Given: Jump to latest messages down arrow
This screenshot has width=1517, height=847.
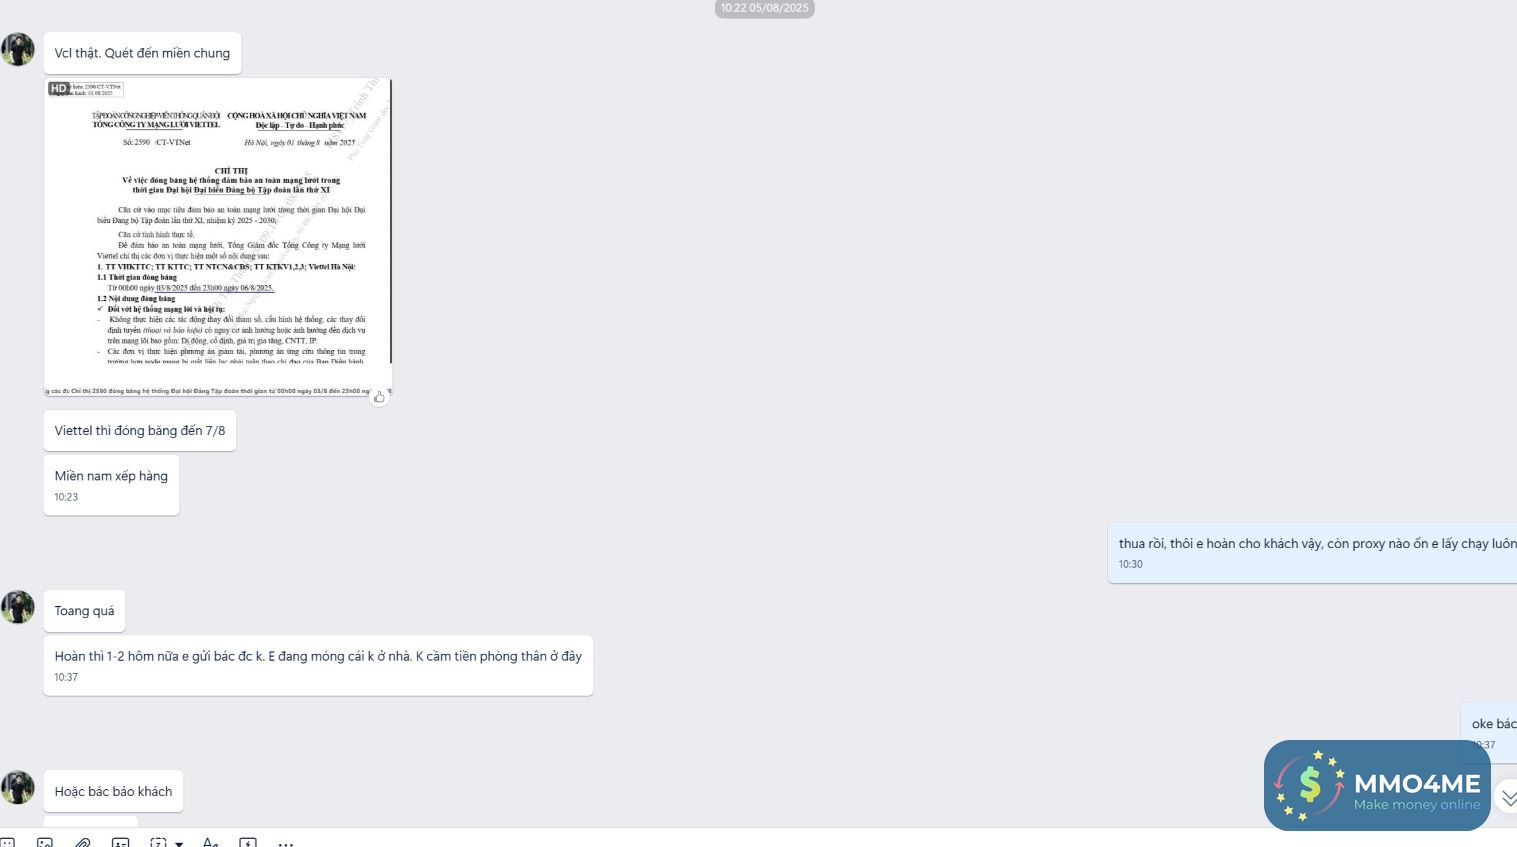Looking at the screenshot, I should coord(1508,797).
